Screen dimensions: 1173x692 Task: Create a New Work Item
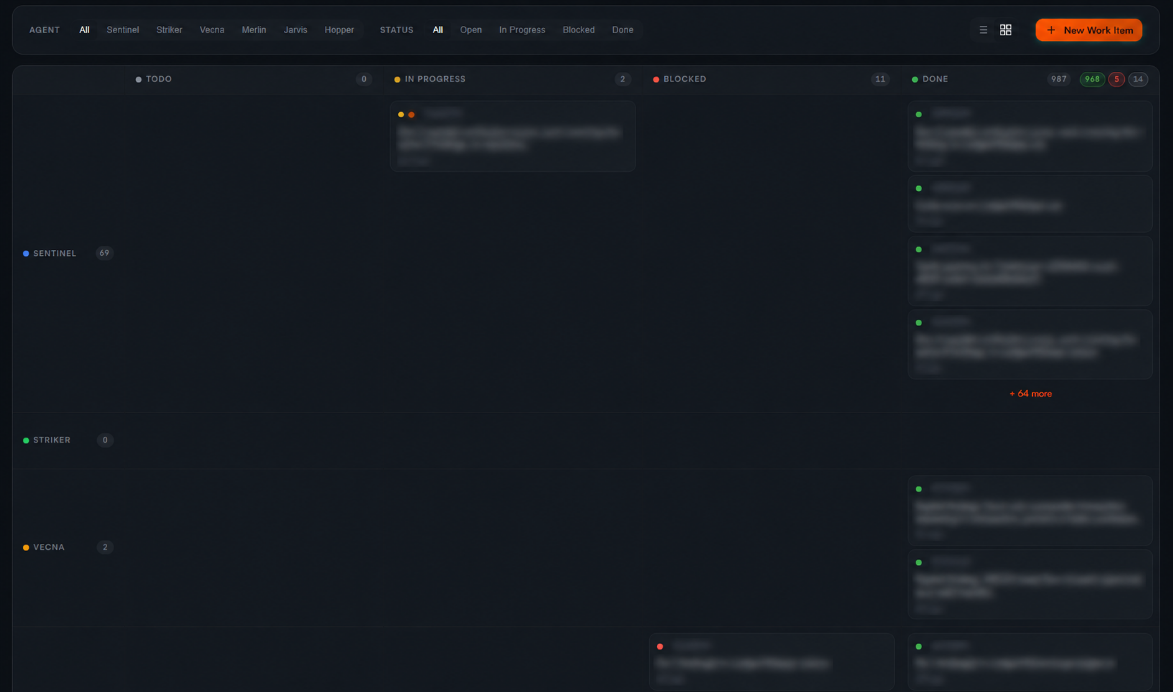coord(1088,30)
